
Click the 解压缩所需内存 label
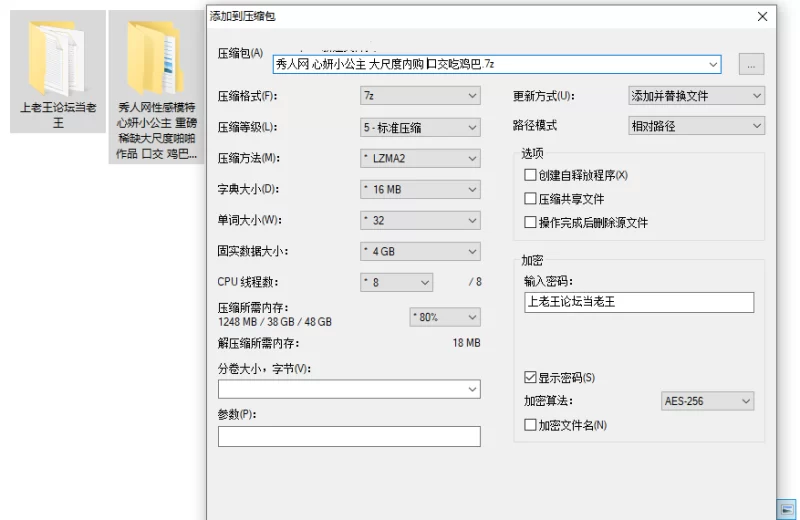(x=259, y=343)
